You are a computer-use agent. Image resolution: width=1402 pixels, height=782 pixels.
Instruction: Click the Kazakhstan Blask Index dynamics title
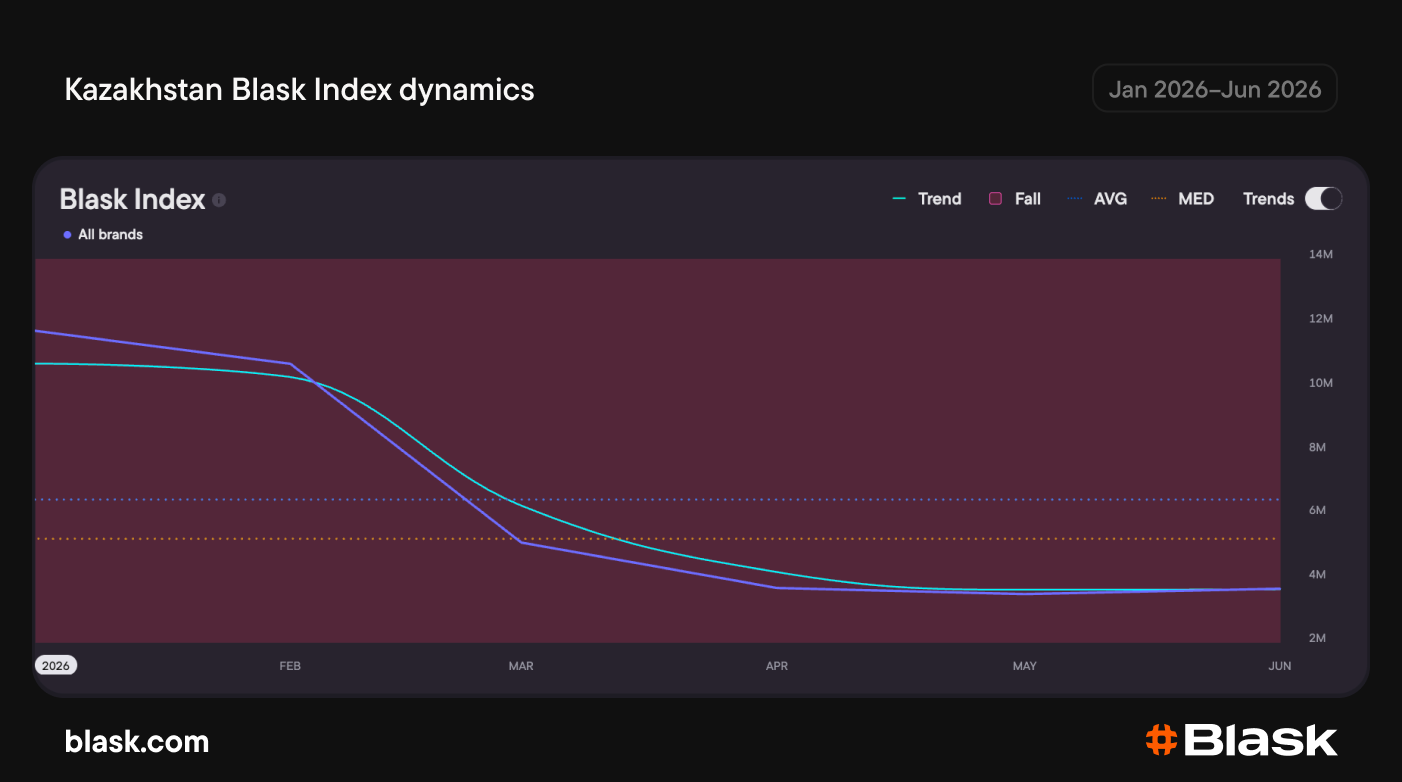pos(299,90)
